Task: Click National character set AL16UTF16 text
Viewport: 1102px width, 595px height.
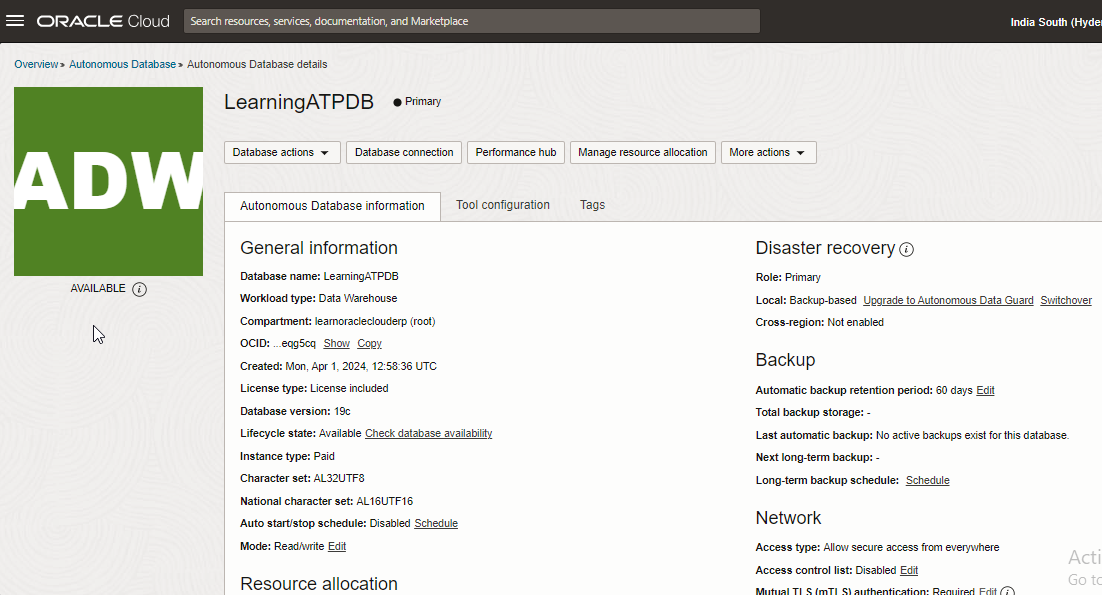Action: (x=326, y=501)
